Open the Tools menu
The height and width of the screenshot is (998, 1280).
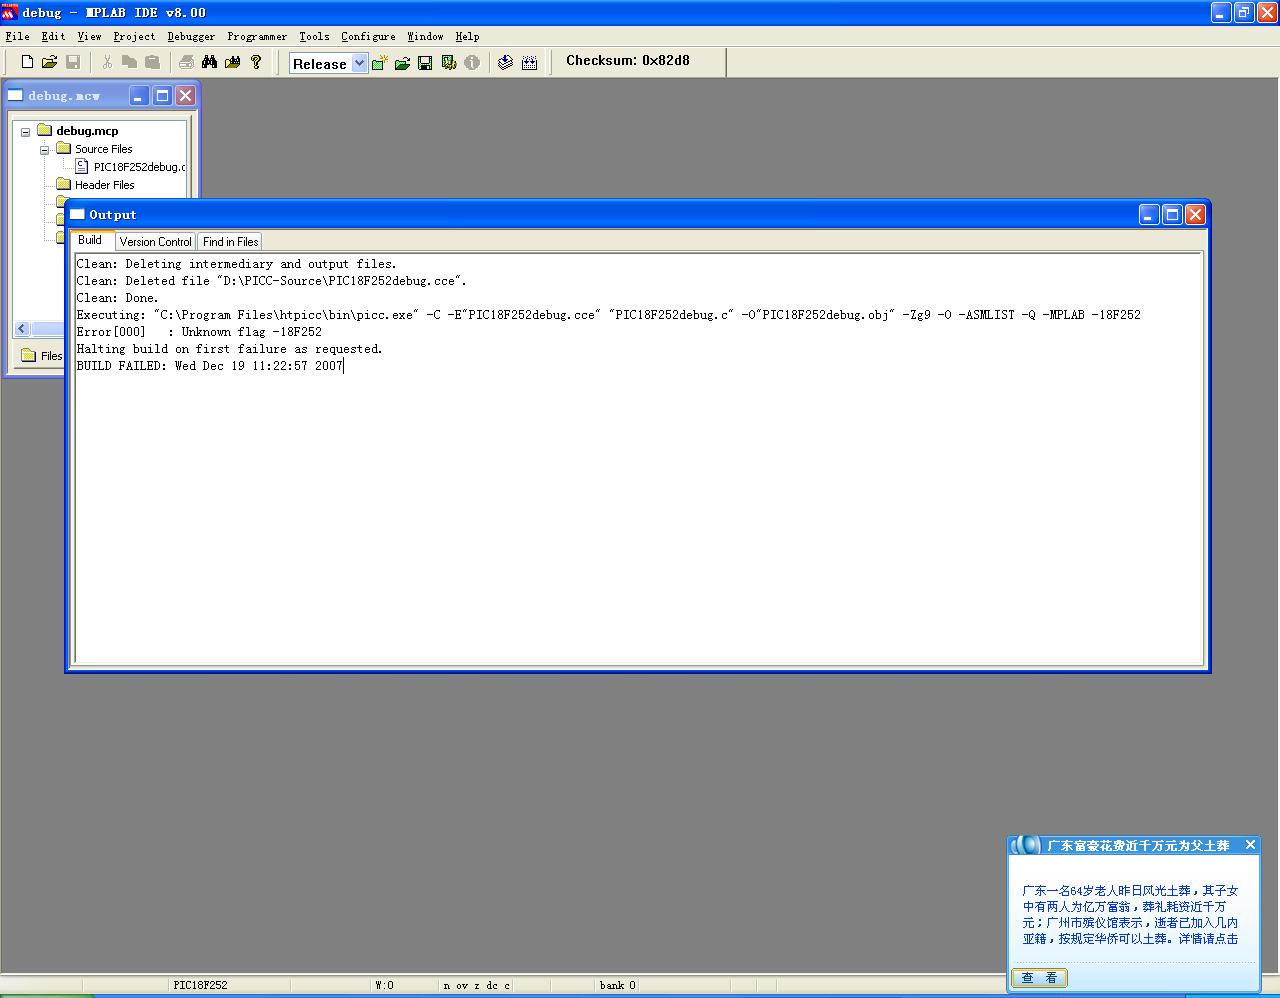tap(314, 36)
